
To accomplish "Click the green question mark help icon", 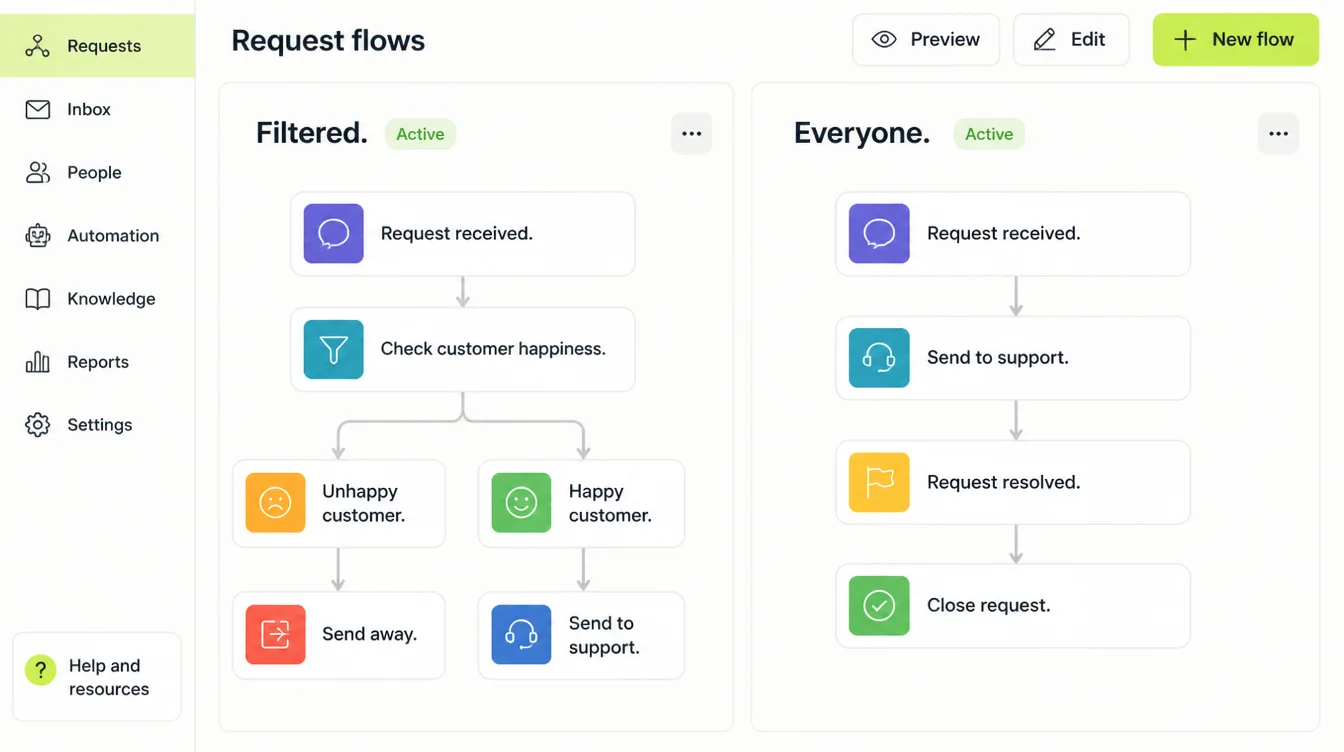I will click(41, 670).
